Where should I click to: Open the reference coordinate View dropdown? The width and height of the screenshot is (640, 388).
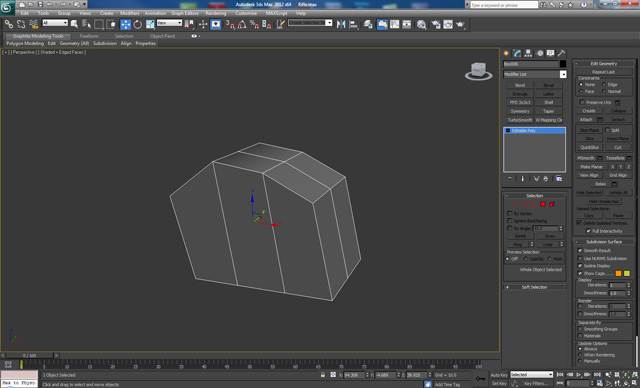(x=169, y=23)
